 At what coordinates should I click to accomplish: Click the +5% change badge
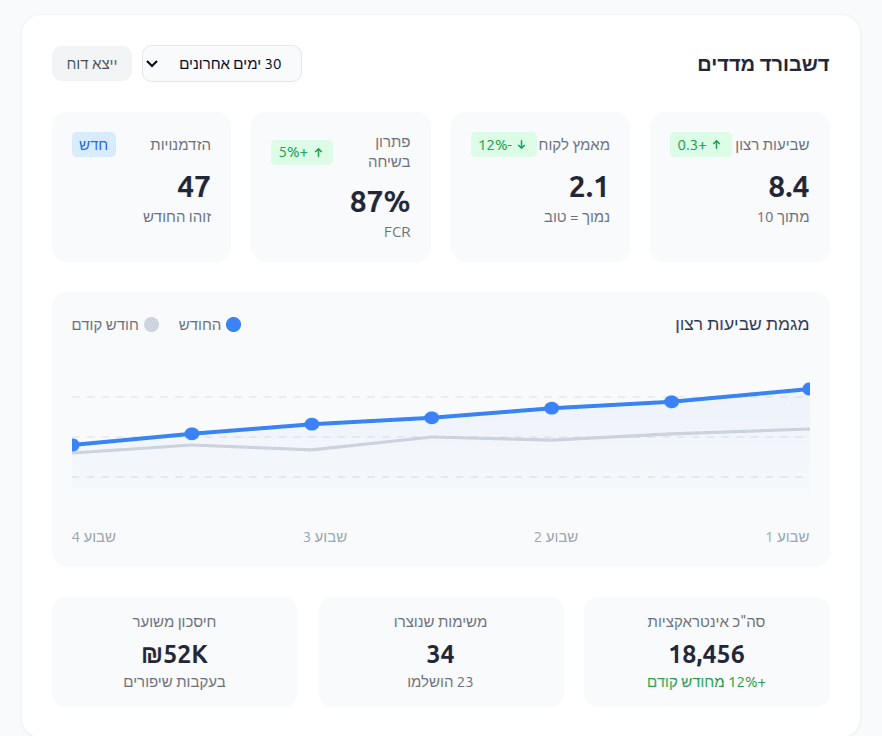click(x=302, y=152)
